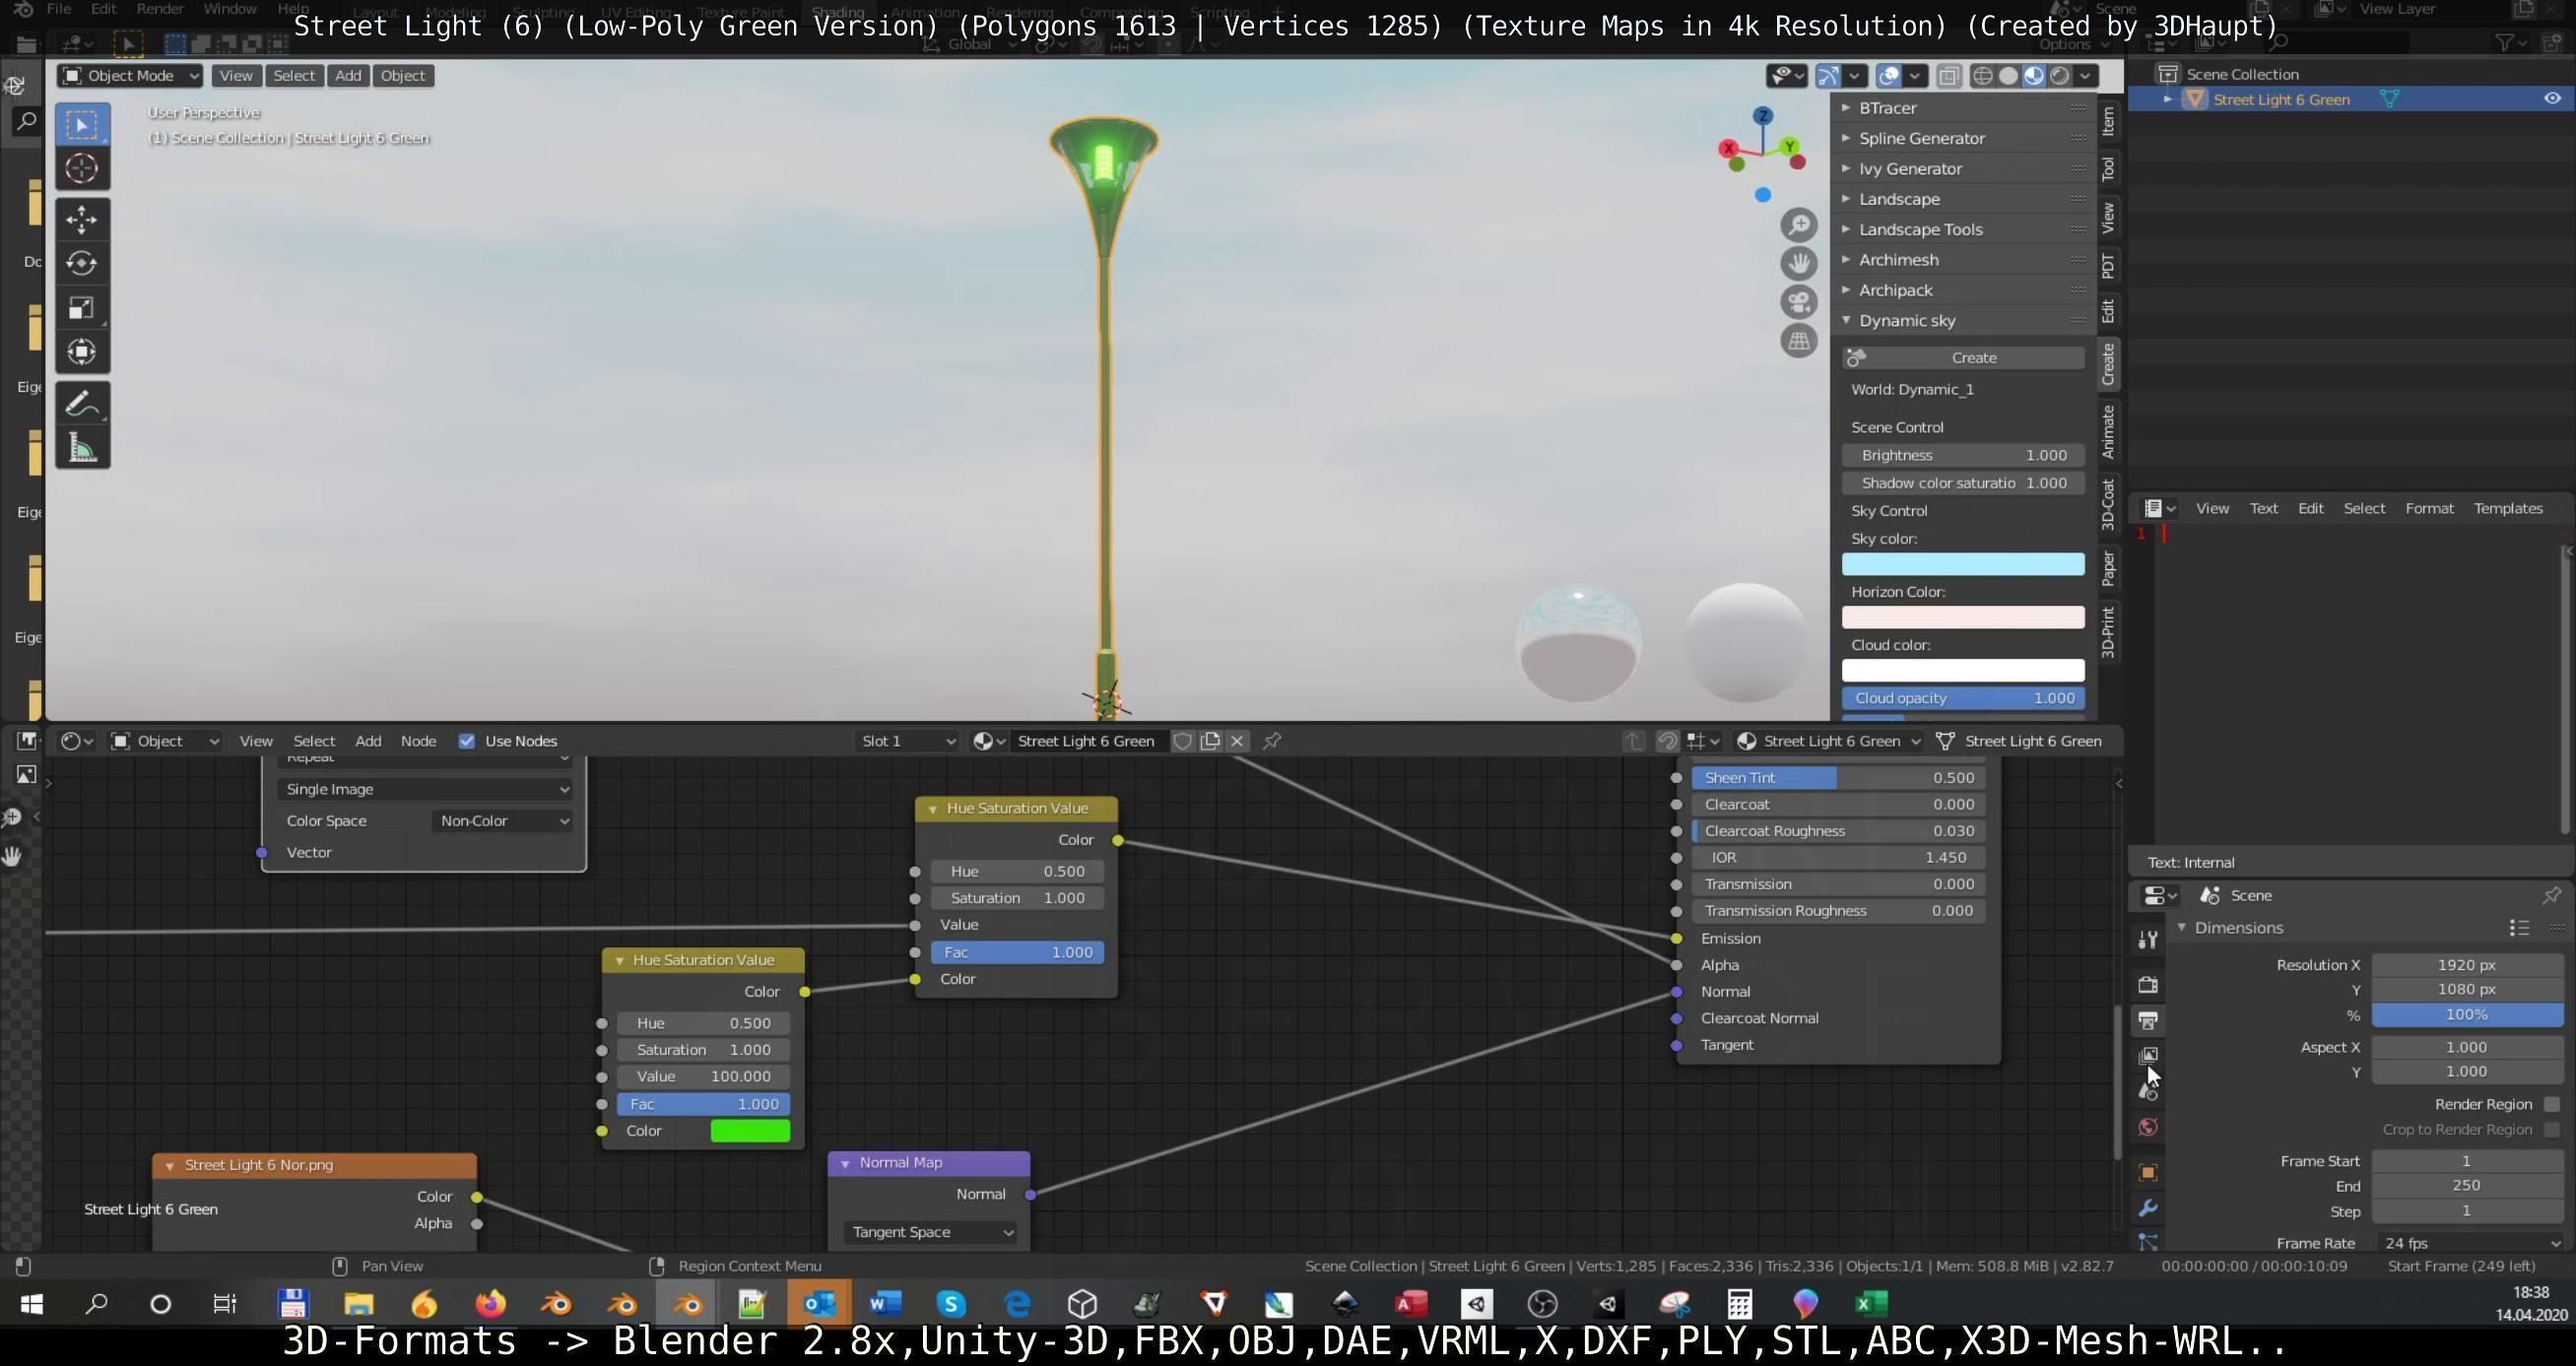Switch to the Item sidebar tab
This screenshot has width=2576, height=1366.
pyautogui.click(x=2108, y=121)
